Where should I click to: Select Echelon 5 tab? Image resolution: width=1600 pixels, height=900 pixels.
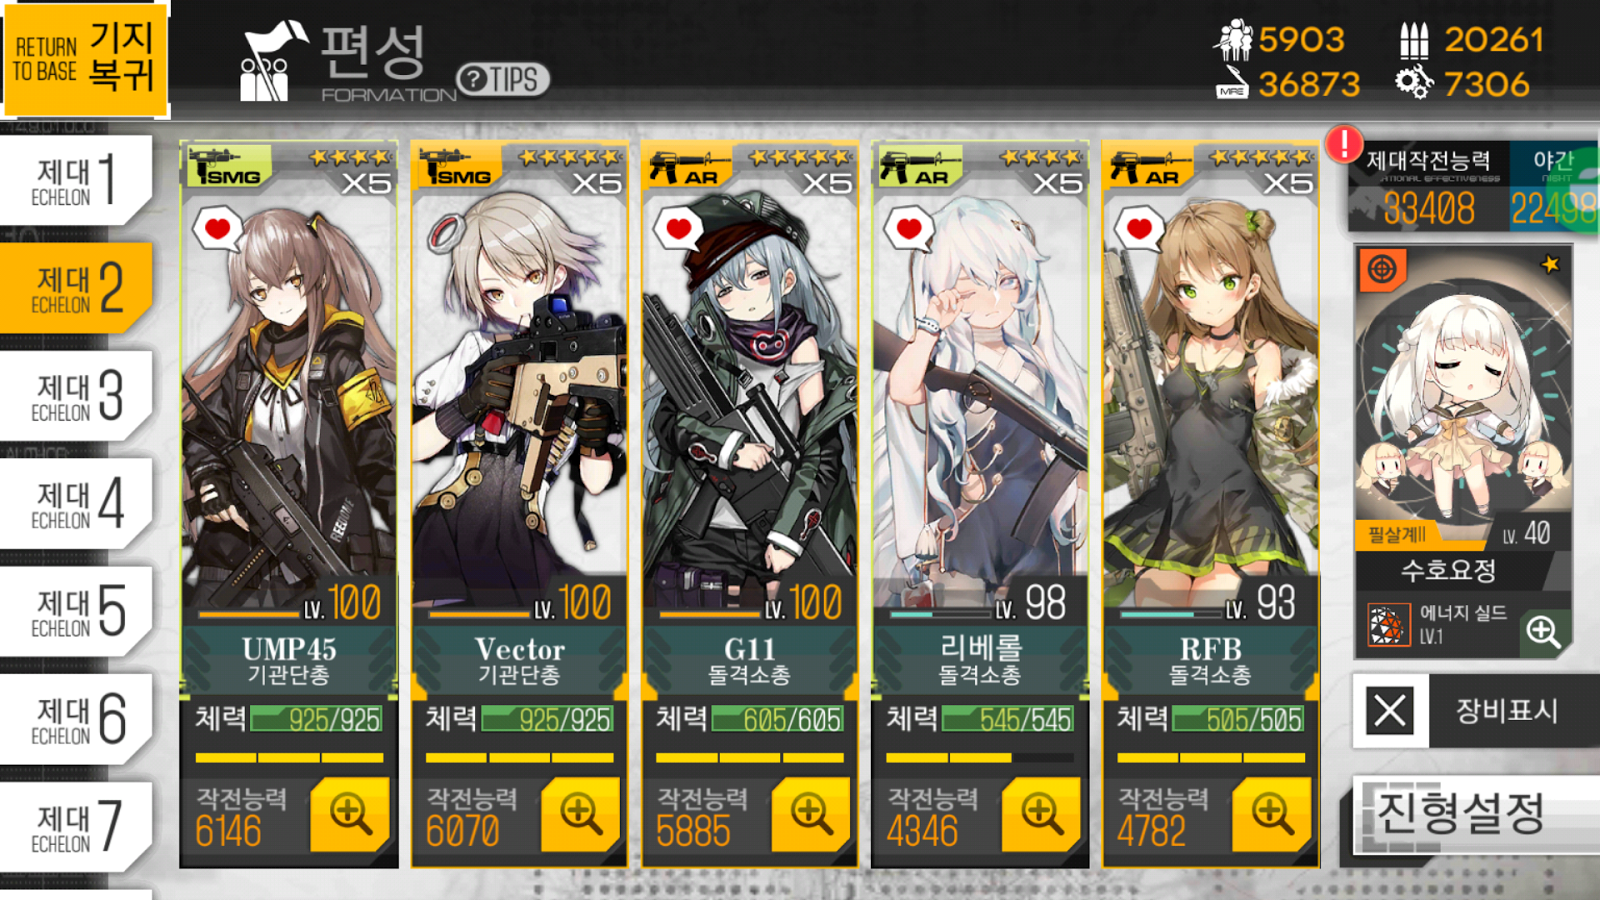76,611
